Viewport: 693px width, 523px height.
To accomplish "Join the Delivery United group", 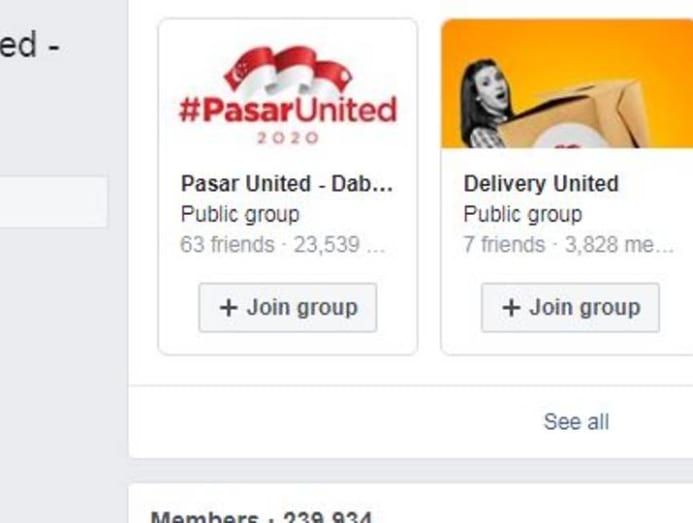I will click(x=570, y=308).
